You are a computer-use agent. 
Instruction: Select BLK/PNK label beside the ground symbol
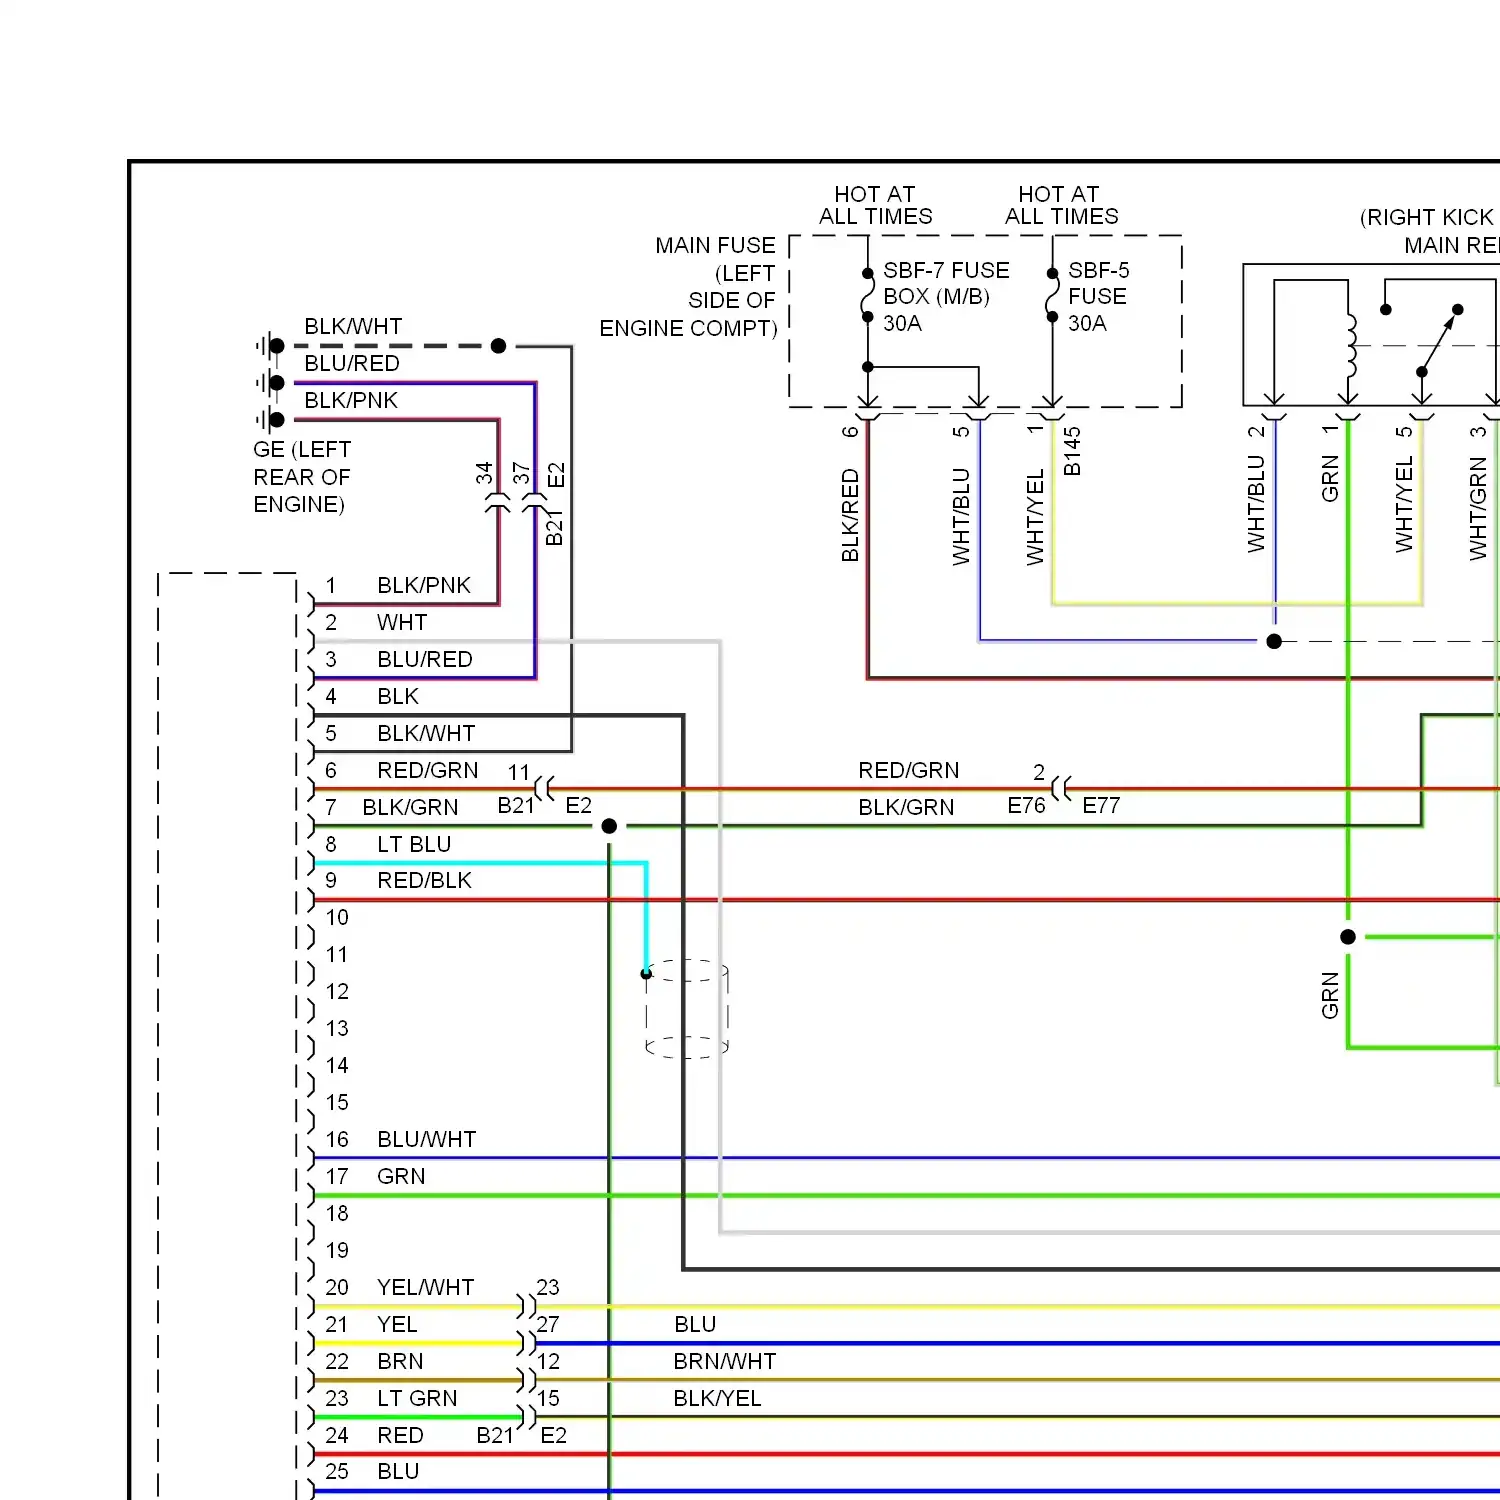[351, 401]
